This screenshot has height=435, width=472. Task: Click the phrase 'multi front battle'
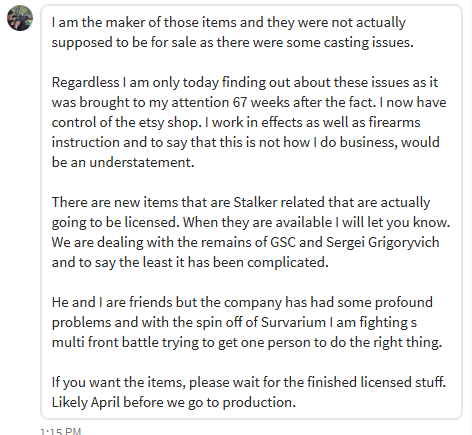105,342
